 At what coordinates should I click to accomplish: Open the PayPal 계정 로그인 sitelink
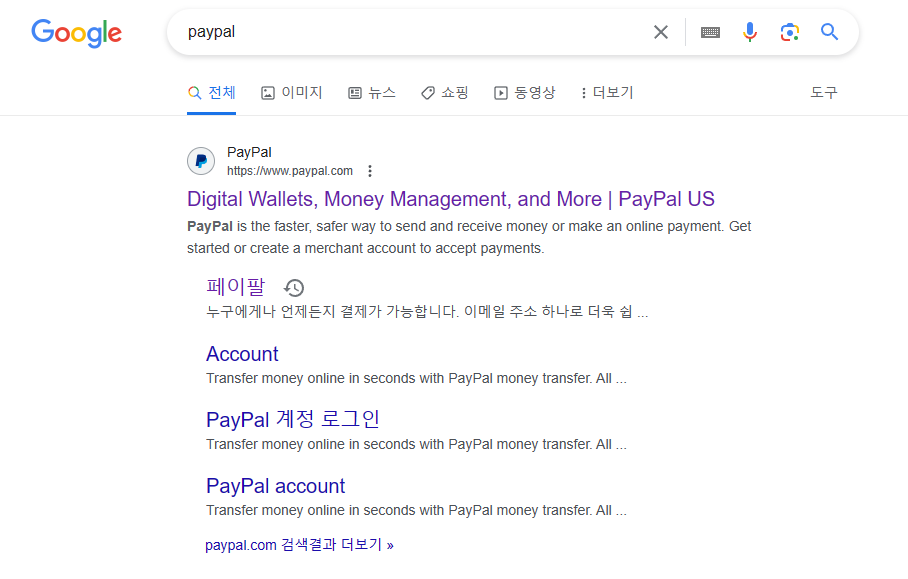(x=292, y=419)
